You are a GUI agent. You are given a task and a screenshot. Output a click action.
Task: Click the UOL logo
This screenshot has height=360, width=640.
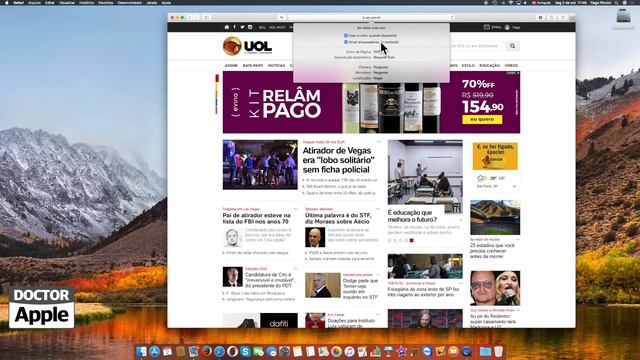(247, 46)
